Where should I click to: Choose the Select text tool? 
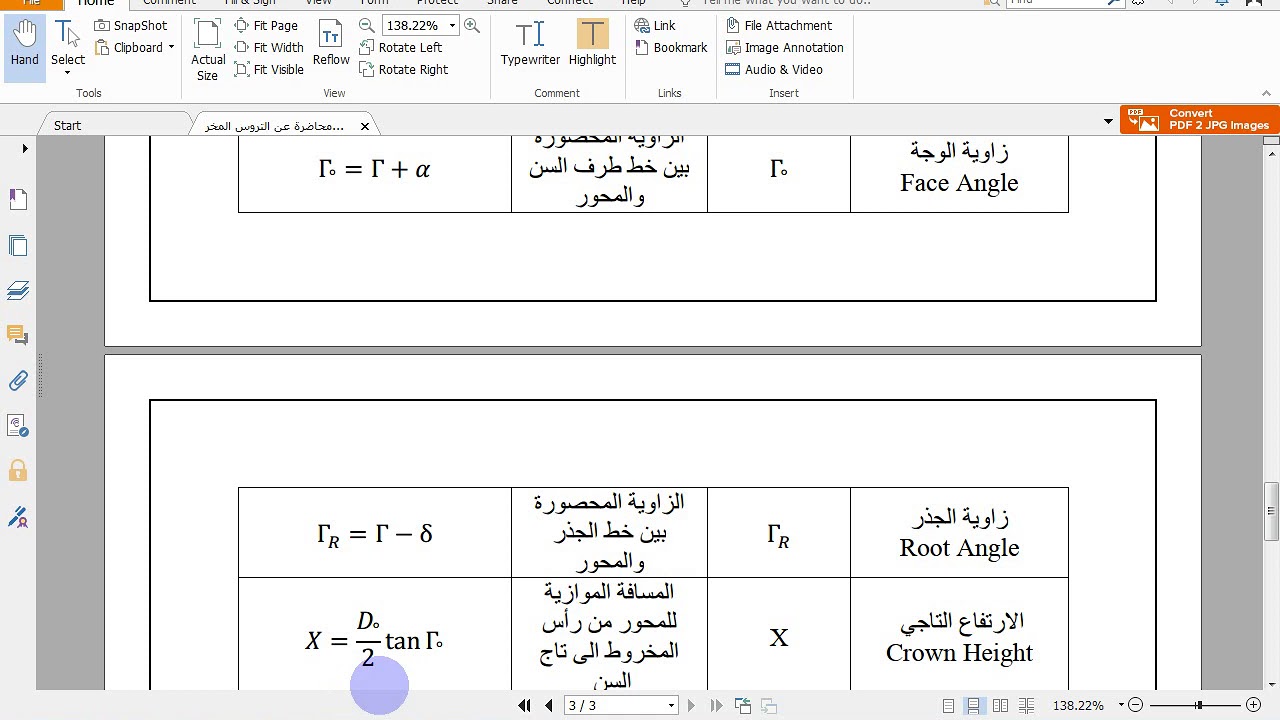click(68, 45)
